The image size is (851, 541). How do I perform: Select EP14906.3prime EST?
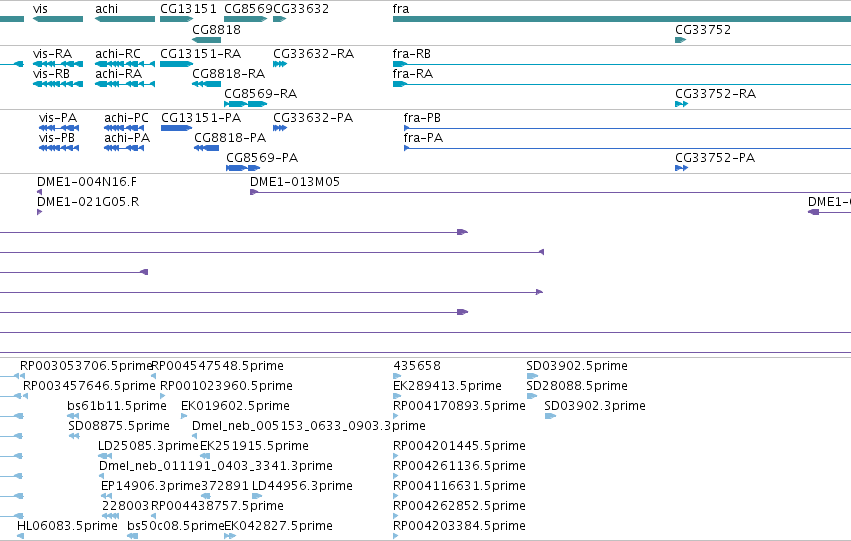point(106,496)
